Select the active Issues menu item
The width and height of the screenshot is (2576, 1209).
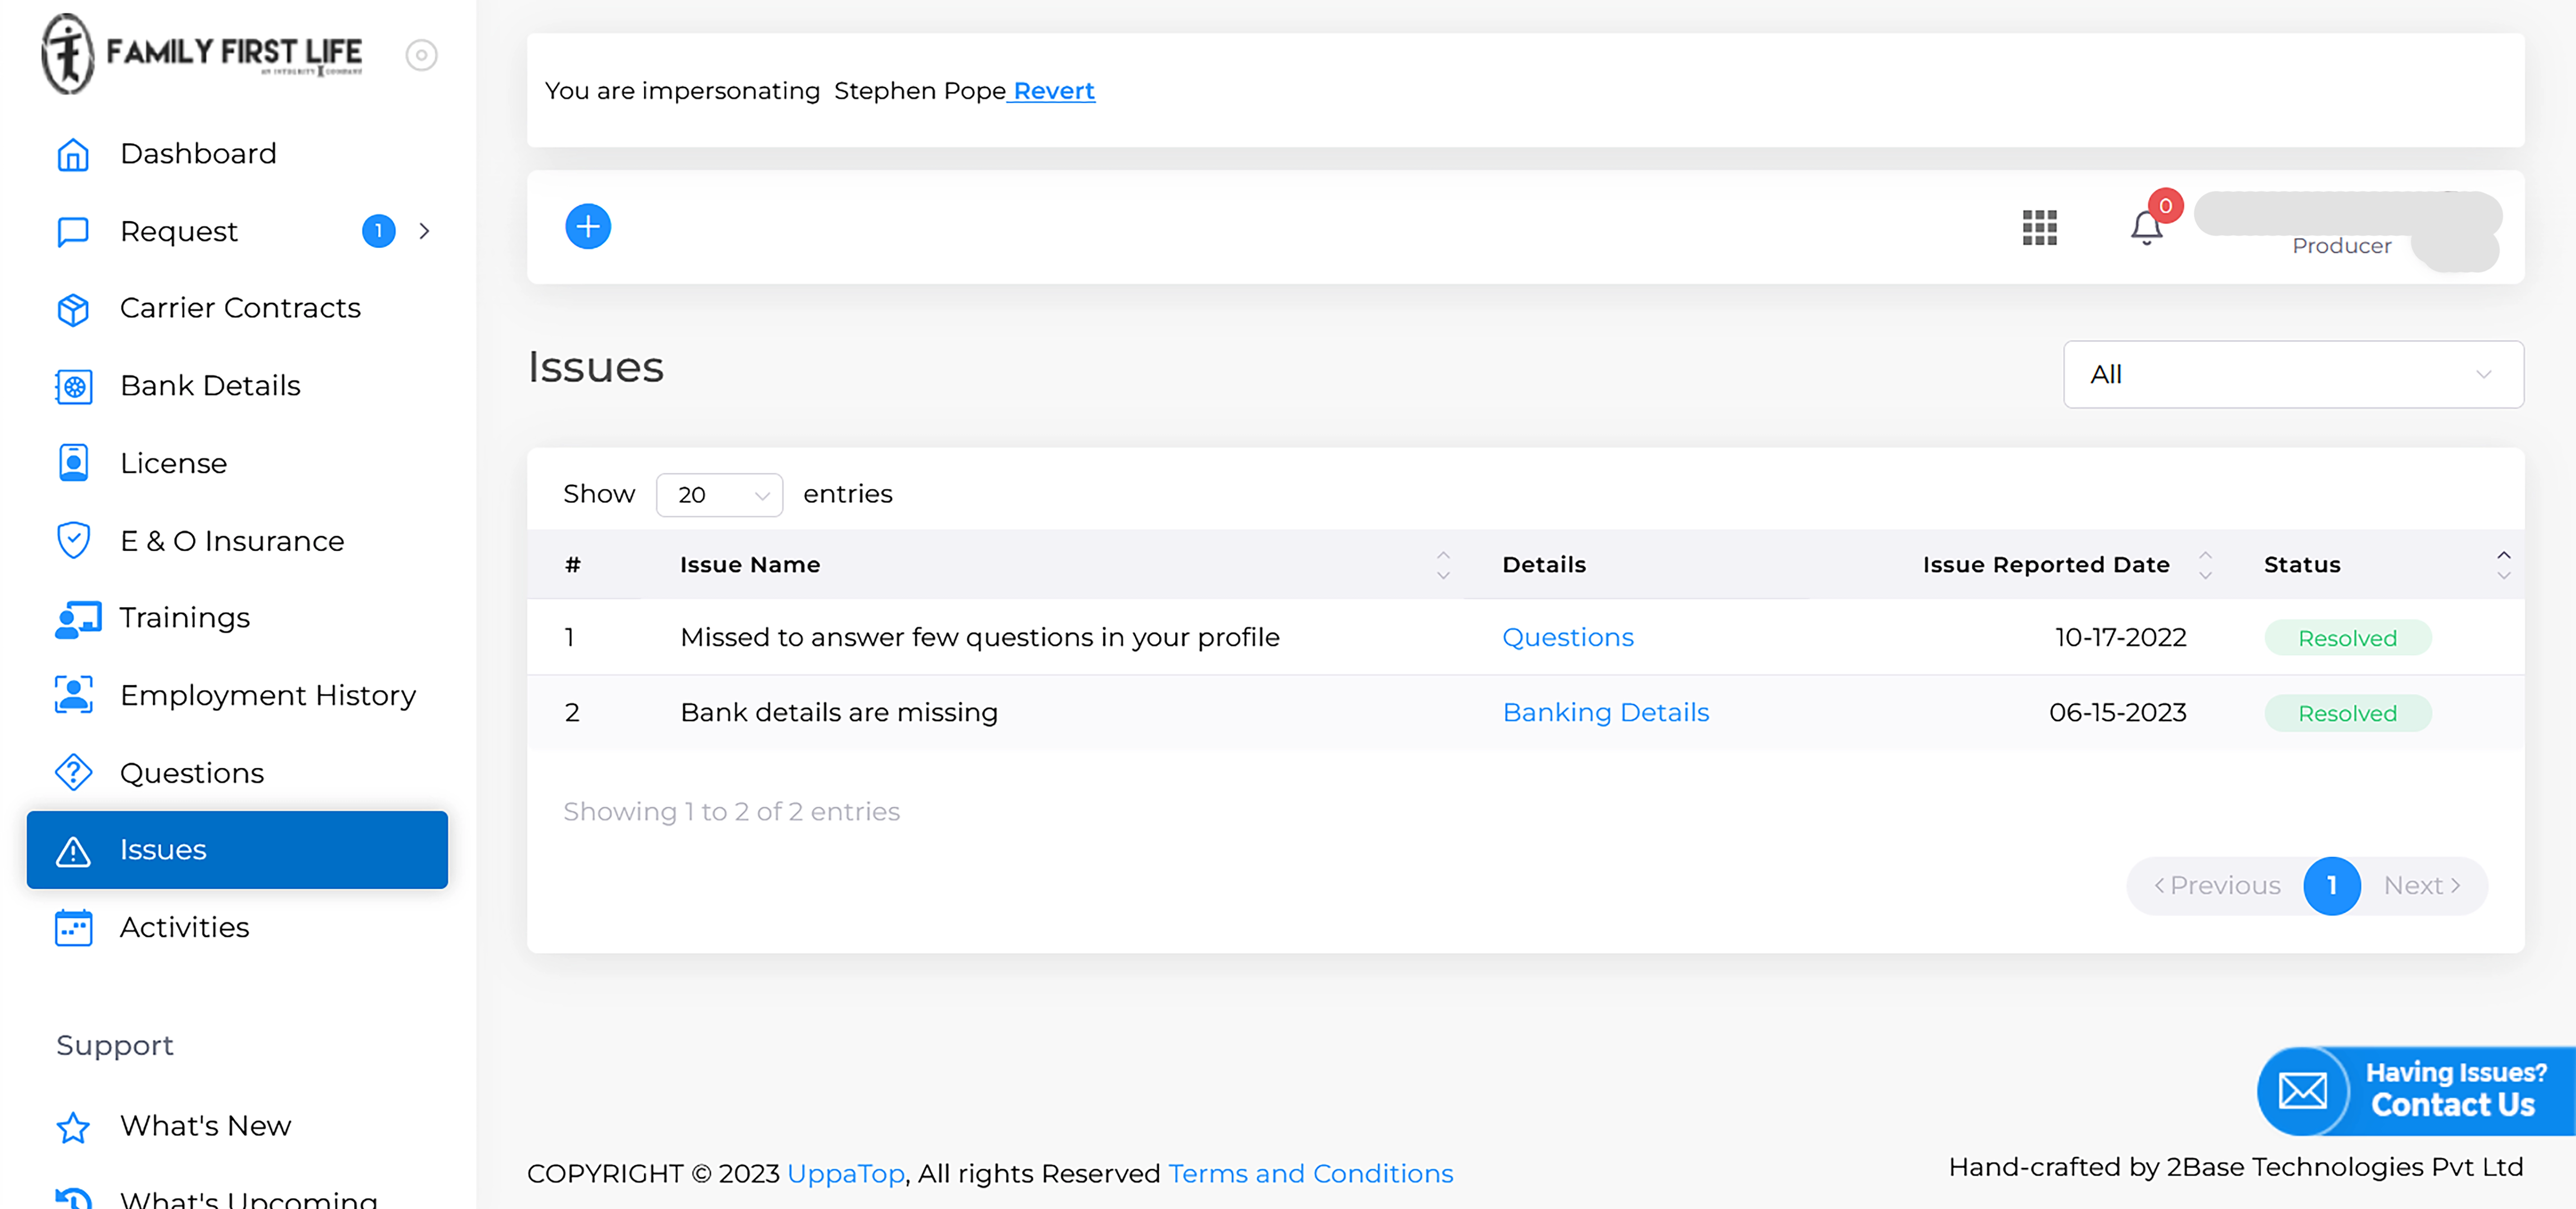(x=237, y=850)
